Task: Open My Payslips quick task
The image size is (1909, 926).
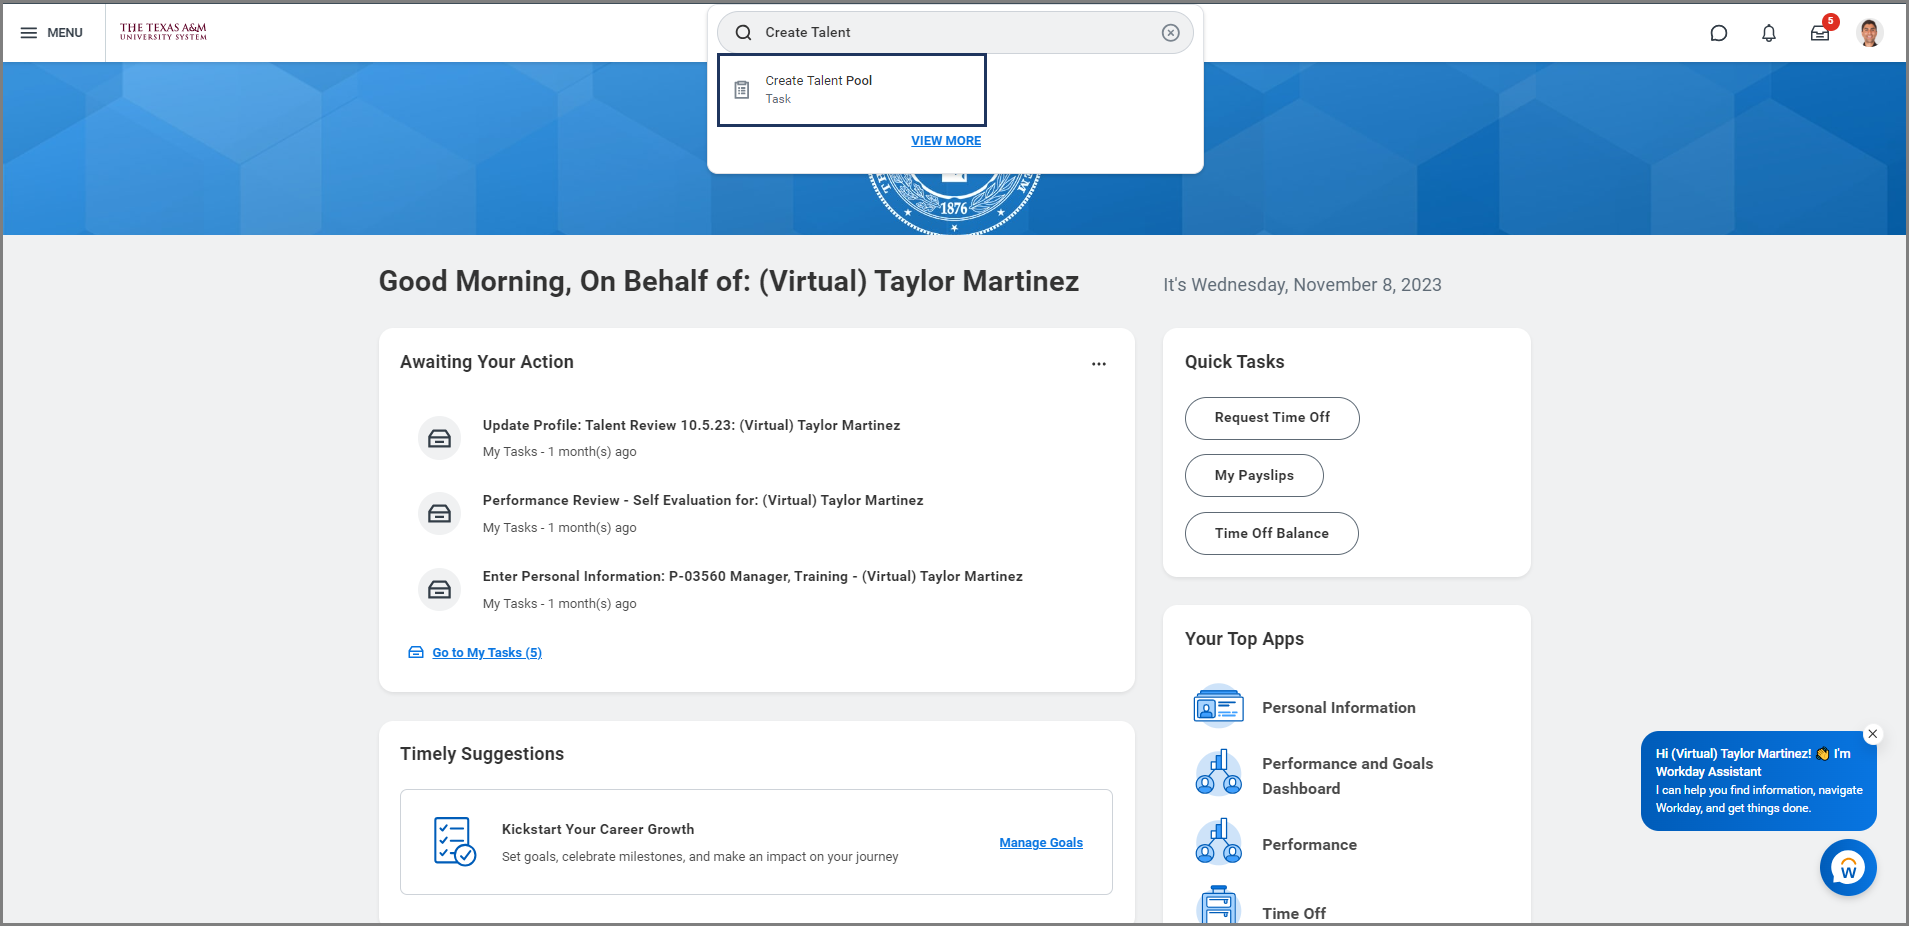Action: point(1253,476)
